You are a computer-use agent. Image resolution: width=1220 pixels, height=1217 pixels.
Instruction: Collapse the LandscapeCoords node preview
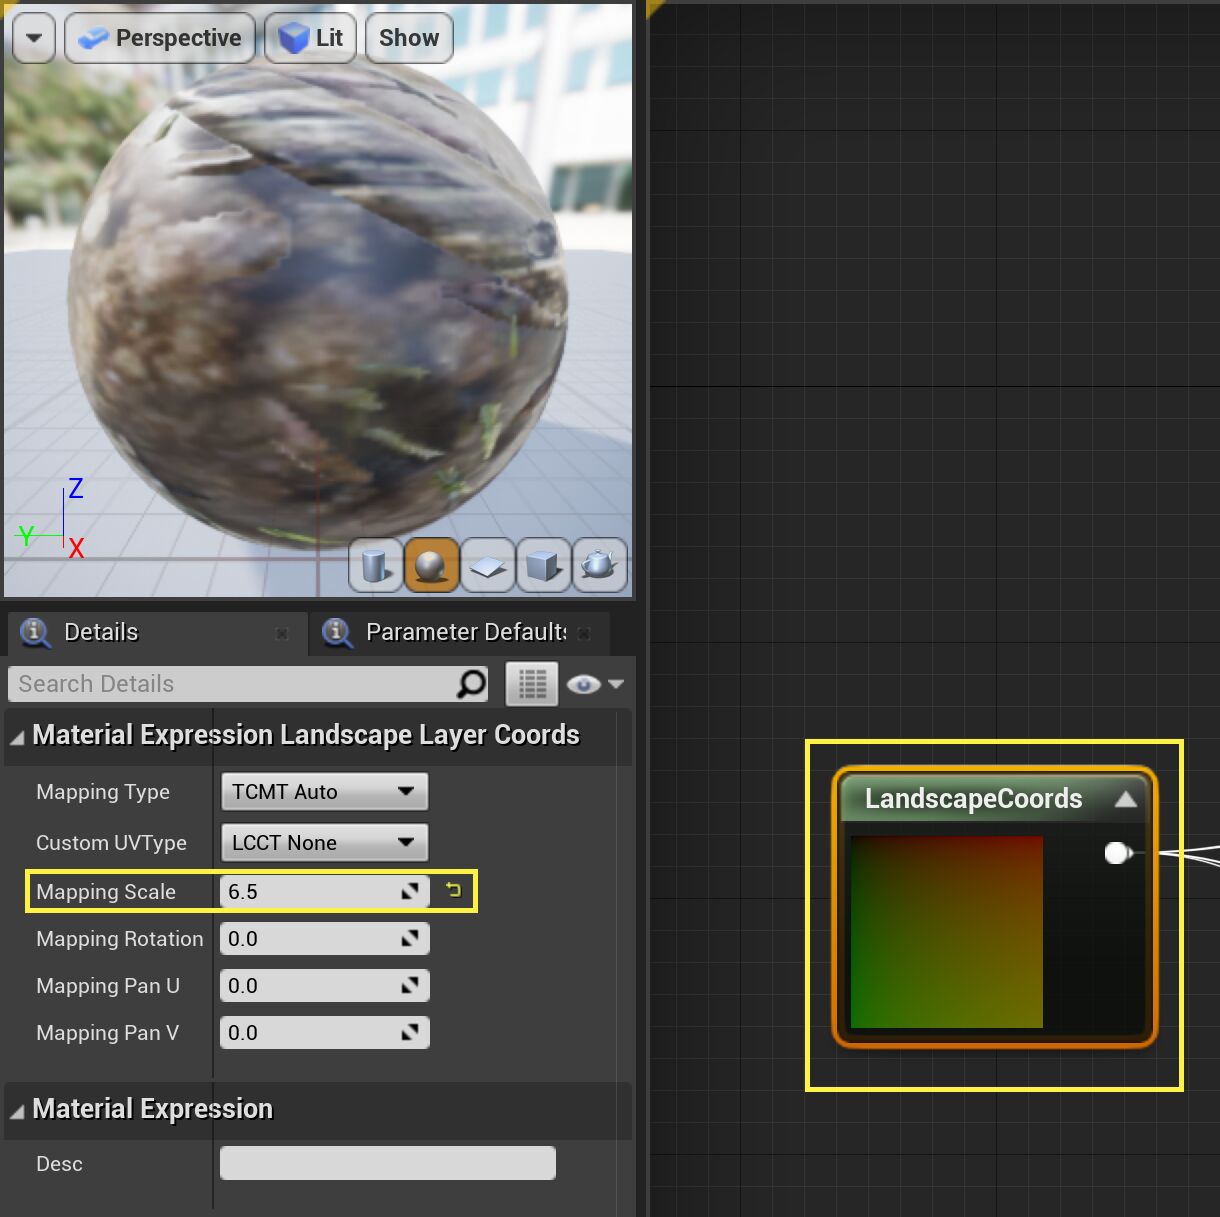click(1126, 799)
